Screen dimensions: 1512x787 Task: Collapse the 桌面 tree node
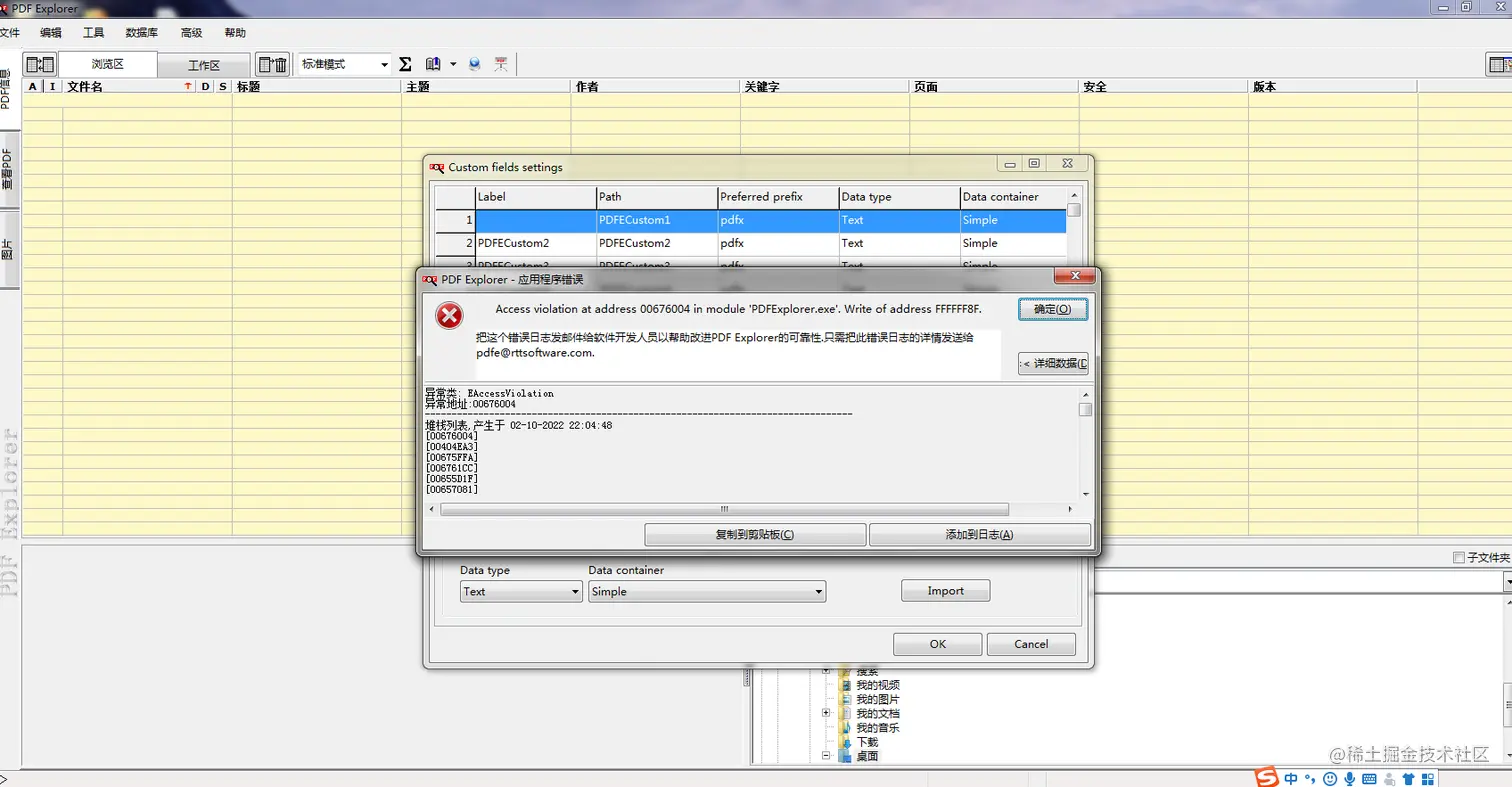coord(826,756)
